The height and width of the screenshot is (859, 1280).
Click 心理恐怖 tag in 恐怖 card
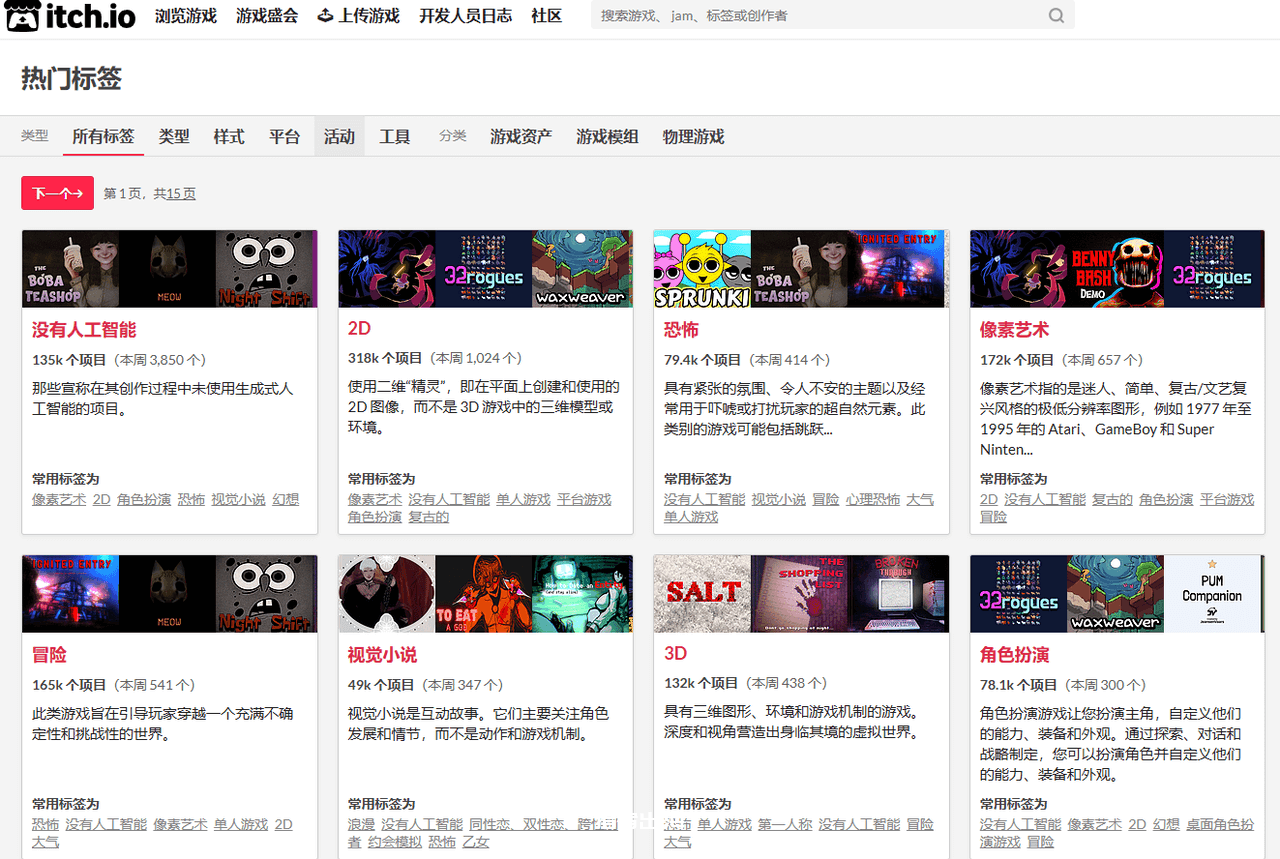873,499
